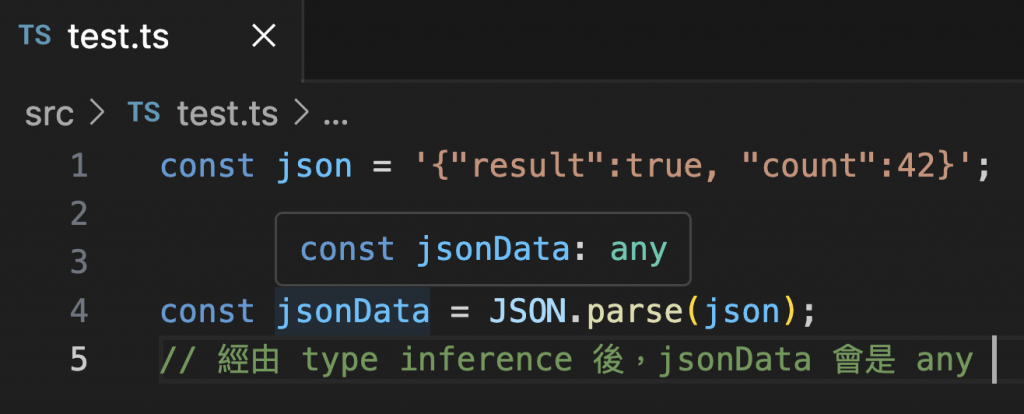Open the src folder breadcrumb
This screenshot has height=414, width=1024.
pyautogui.click(x=49, y=115)
